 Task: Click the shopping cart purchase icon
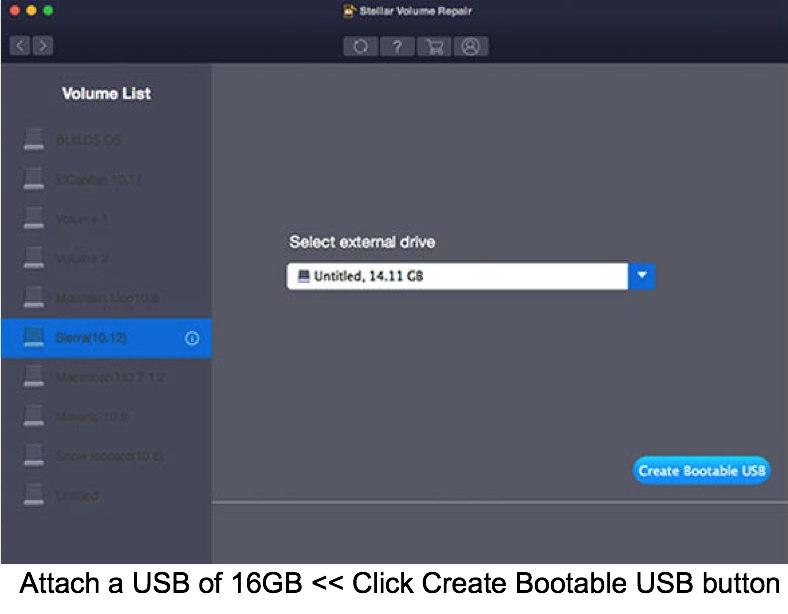(434, 47)
